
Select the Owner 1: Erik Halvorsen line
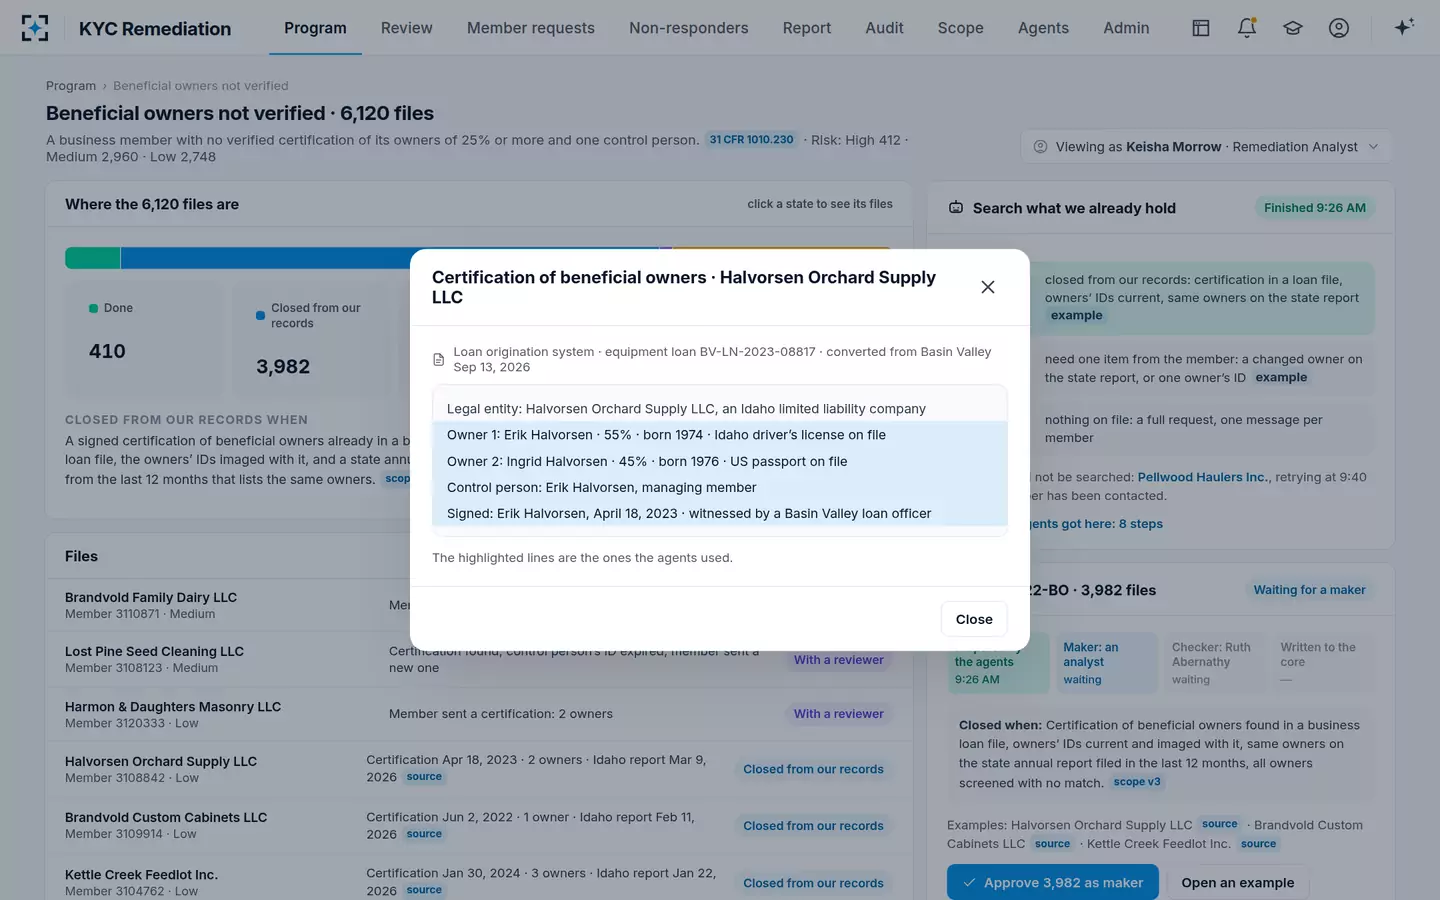tap(720, 435)
